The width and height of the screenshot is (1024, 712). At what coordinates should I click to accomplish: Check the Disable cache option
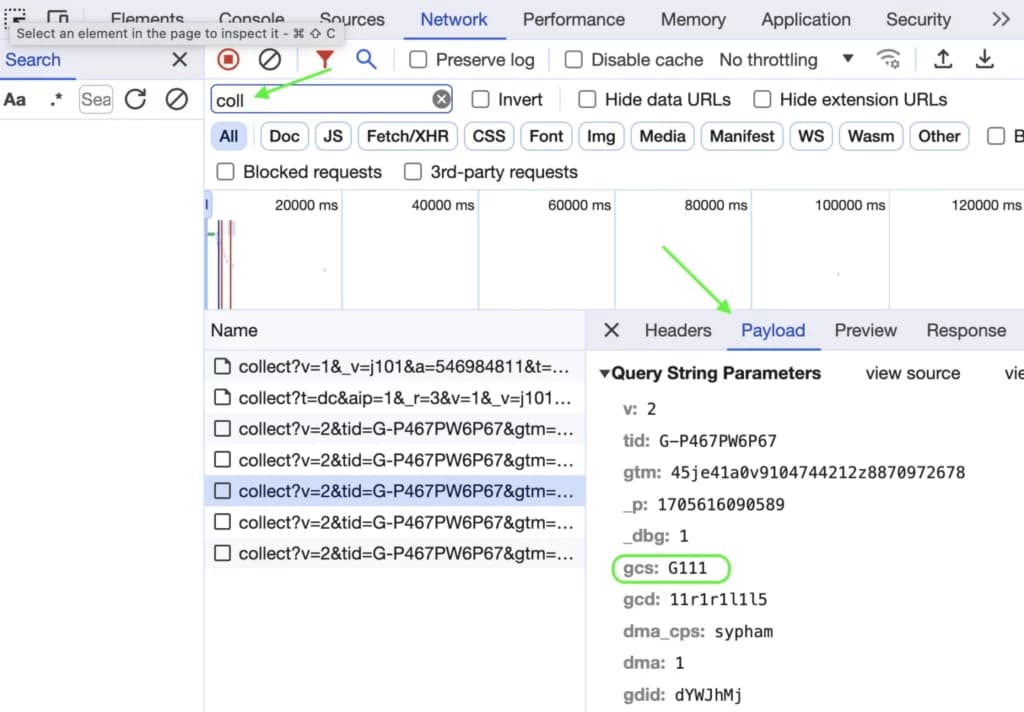(x=573, y=60)
